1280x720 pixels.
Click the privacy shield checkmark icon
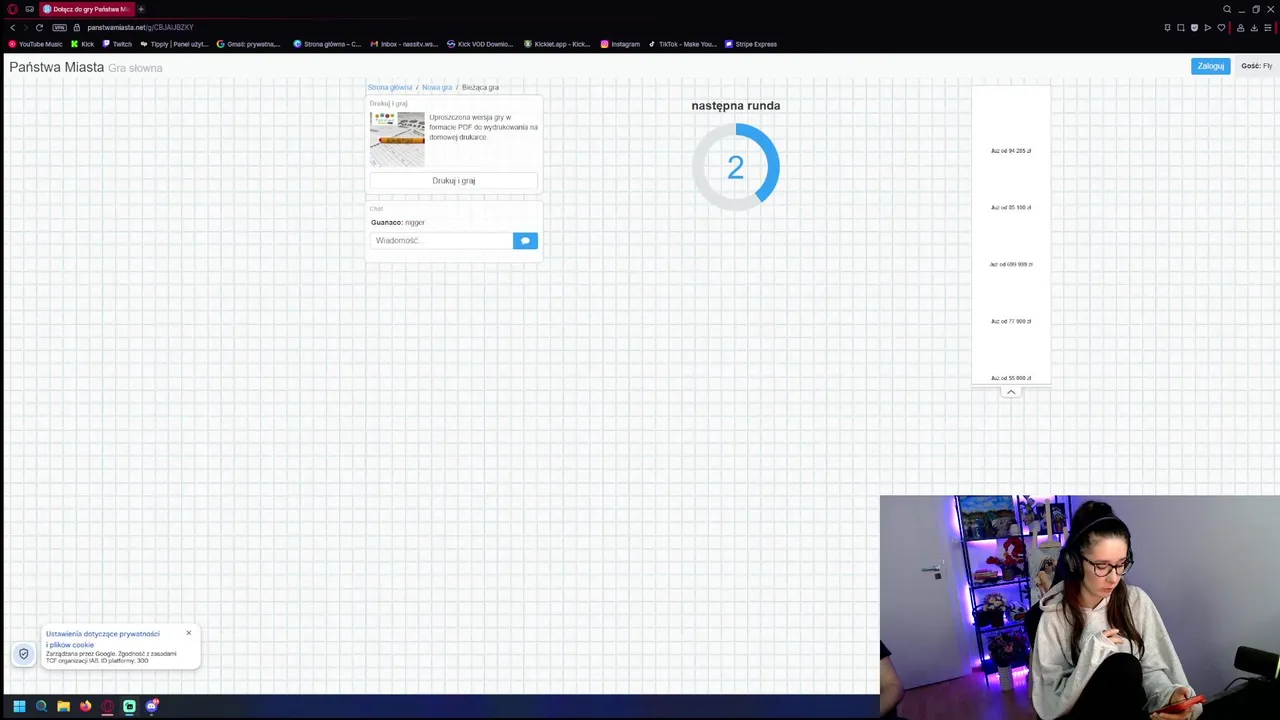click(24, 654)
